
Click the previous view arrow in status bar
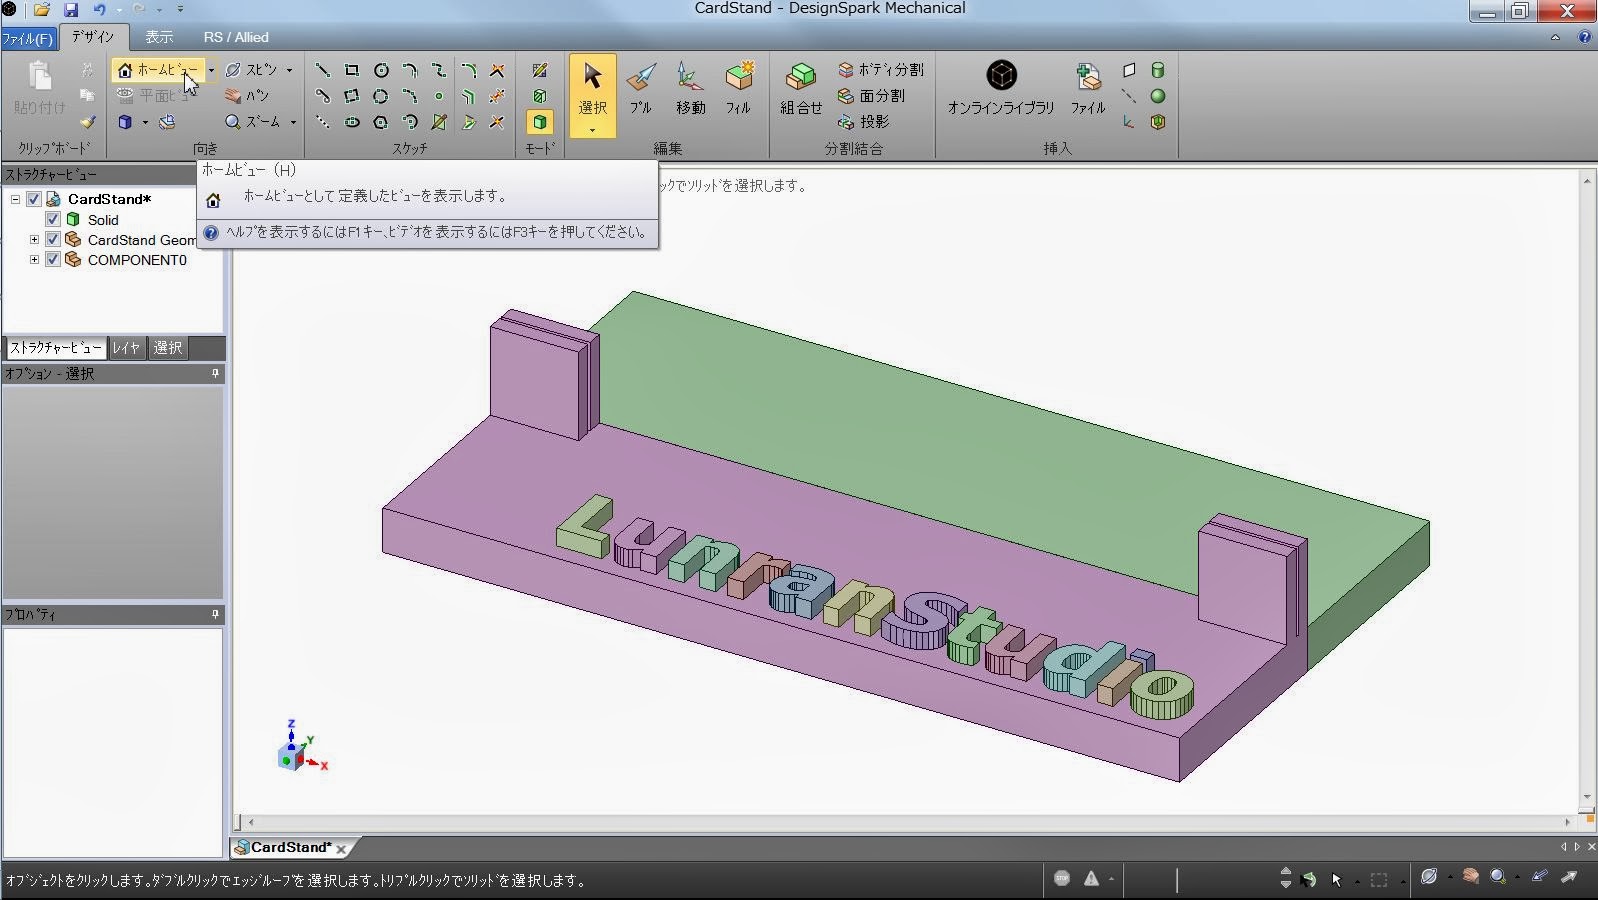1540,876
